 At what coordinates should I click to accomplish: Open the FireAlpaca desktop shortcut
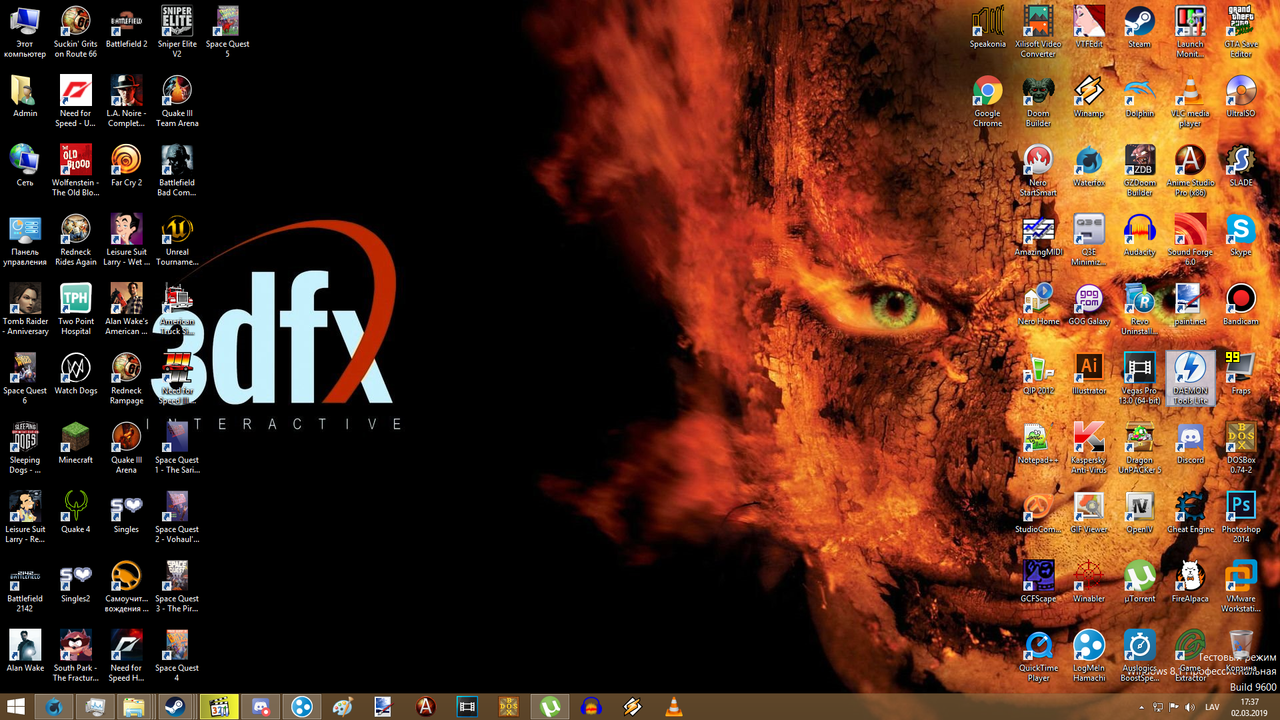pos(1190,581)
